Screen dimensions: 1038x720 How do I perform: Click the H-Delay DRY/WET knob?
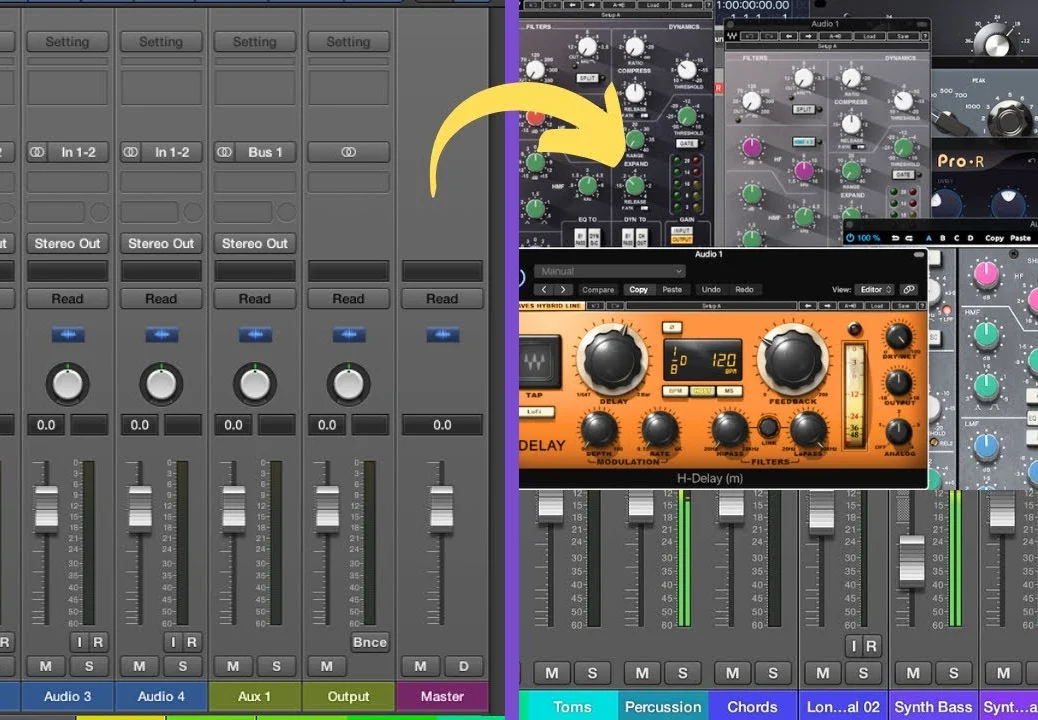tap(898, 336)
